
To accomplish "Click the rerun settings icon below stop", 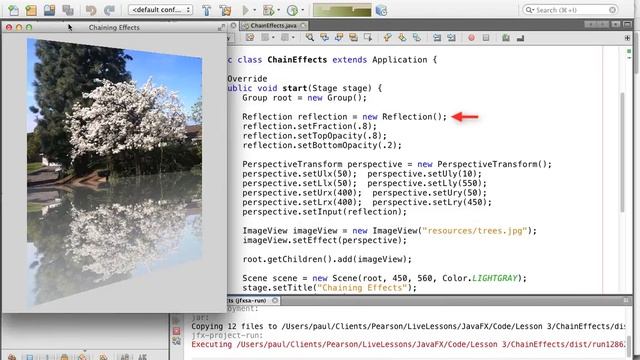I will pos(176,341).
